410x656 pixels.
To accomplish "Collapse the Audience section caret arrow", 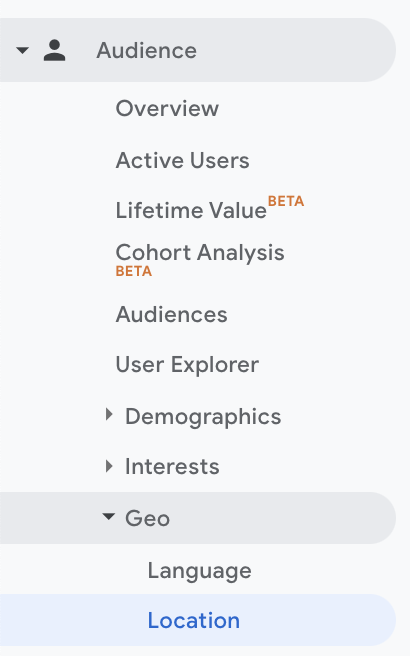I will [x=22, y=51].
